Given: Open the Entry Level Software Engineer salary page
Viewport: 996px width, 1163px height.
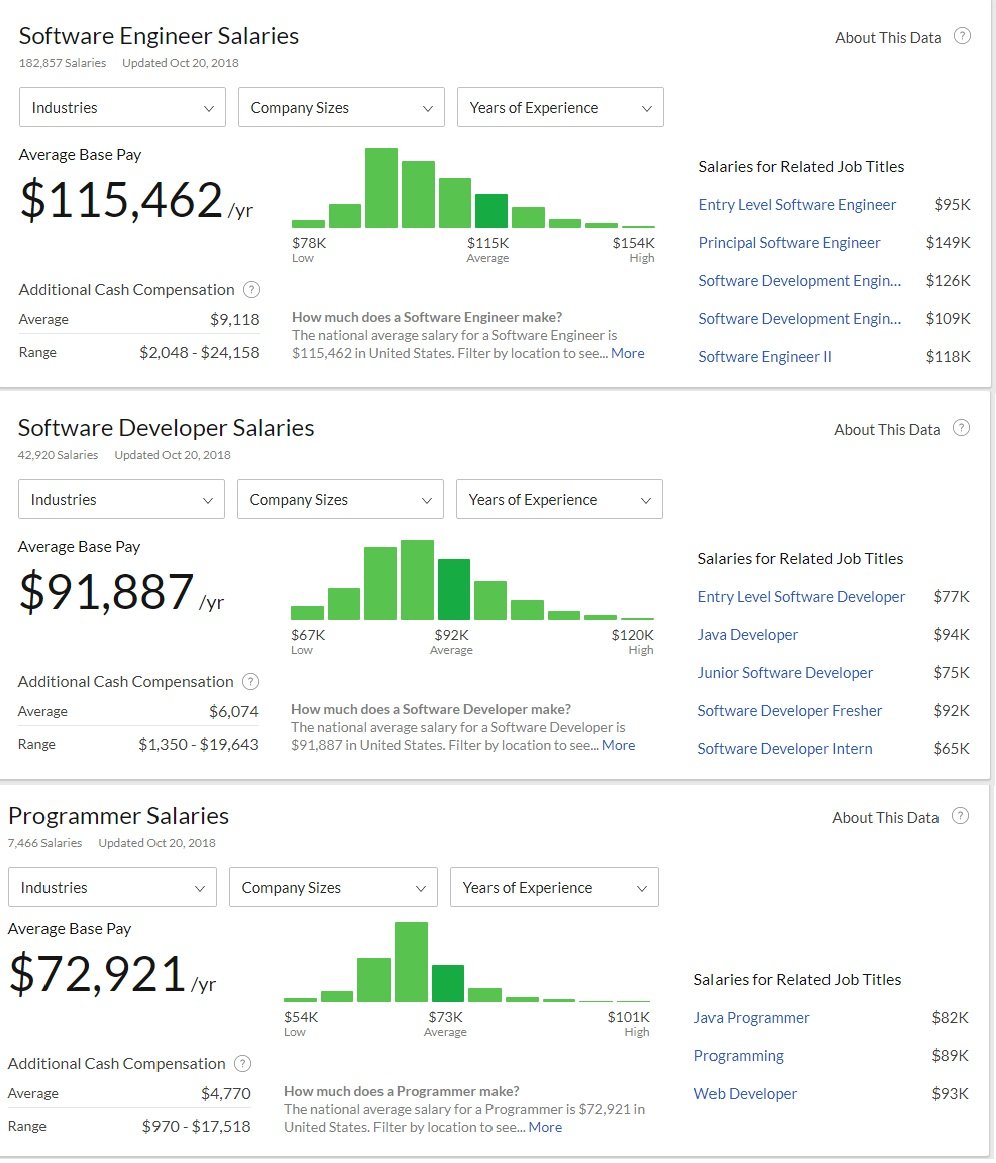Looking at the screenshot, I should (797, 204).
